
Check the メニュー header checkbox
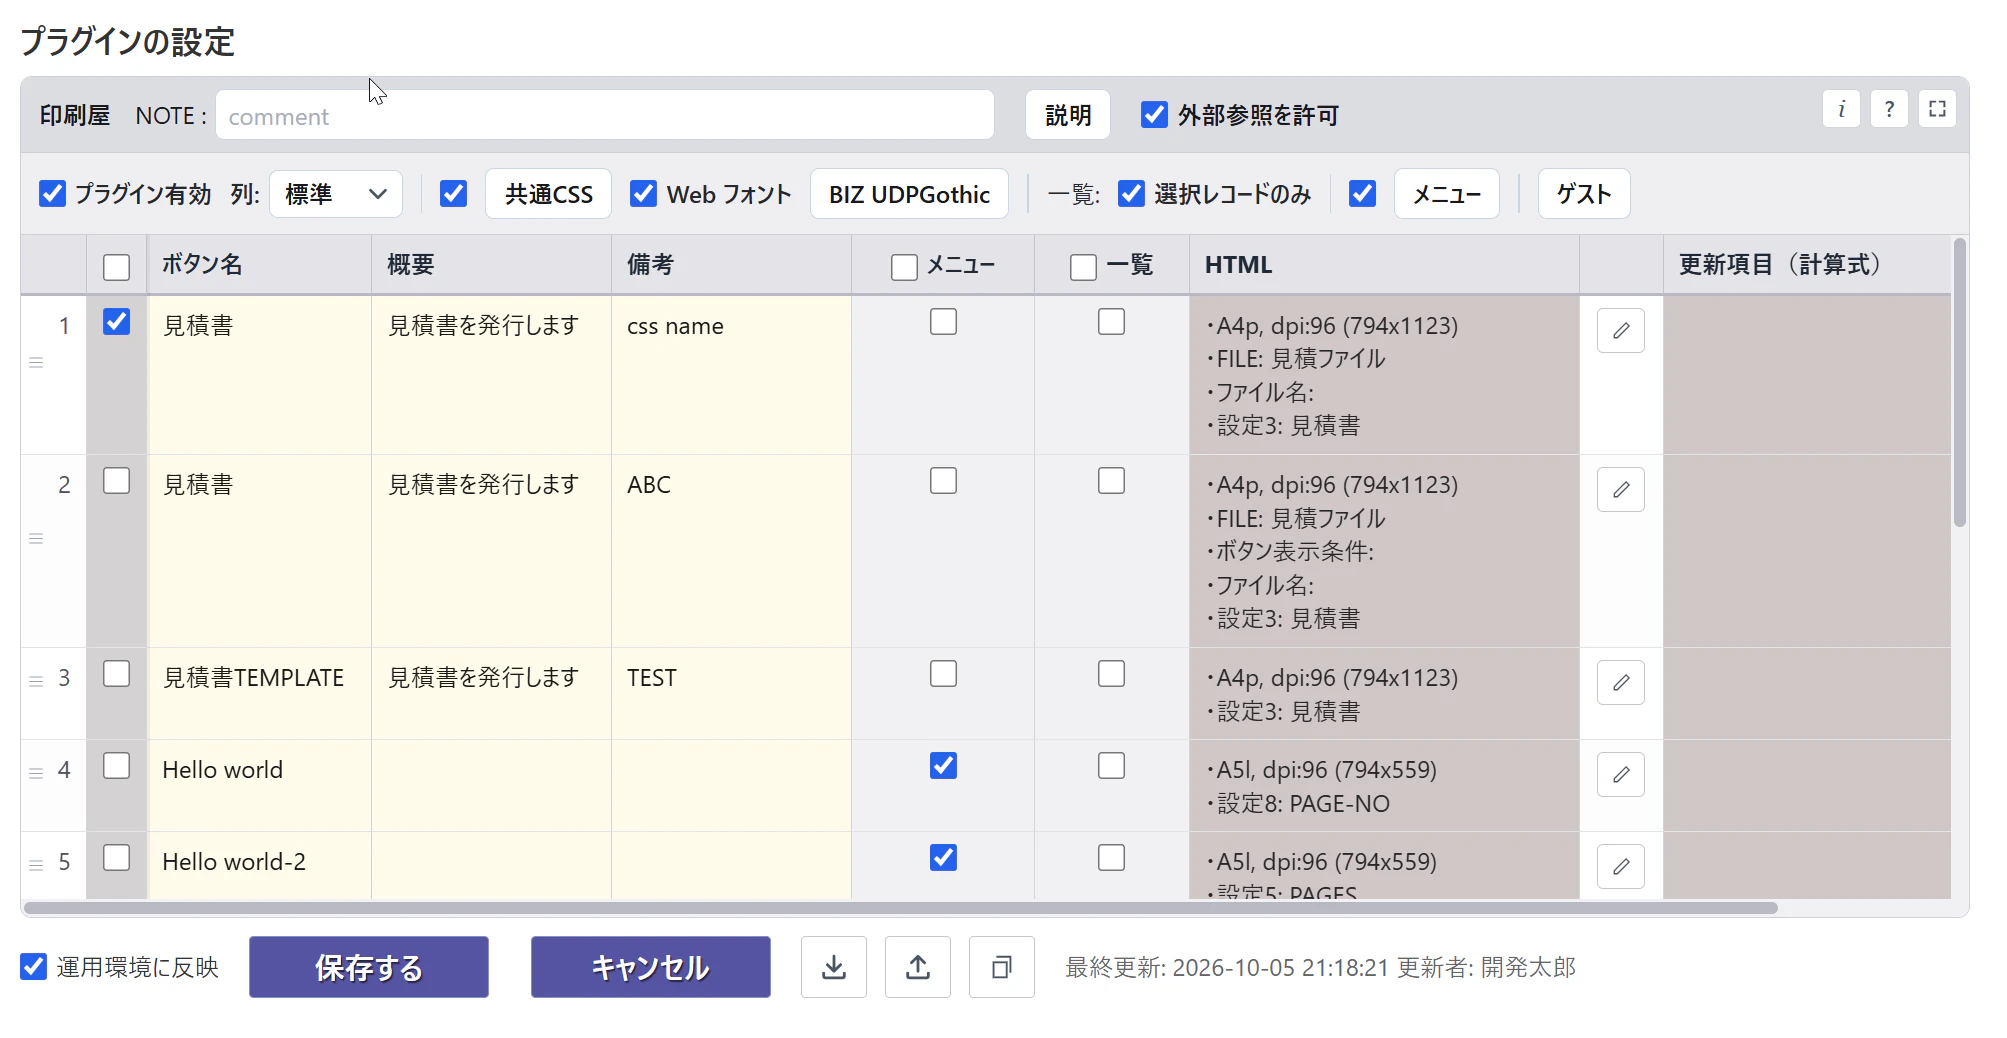click(x=904, y=267)
